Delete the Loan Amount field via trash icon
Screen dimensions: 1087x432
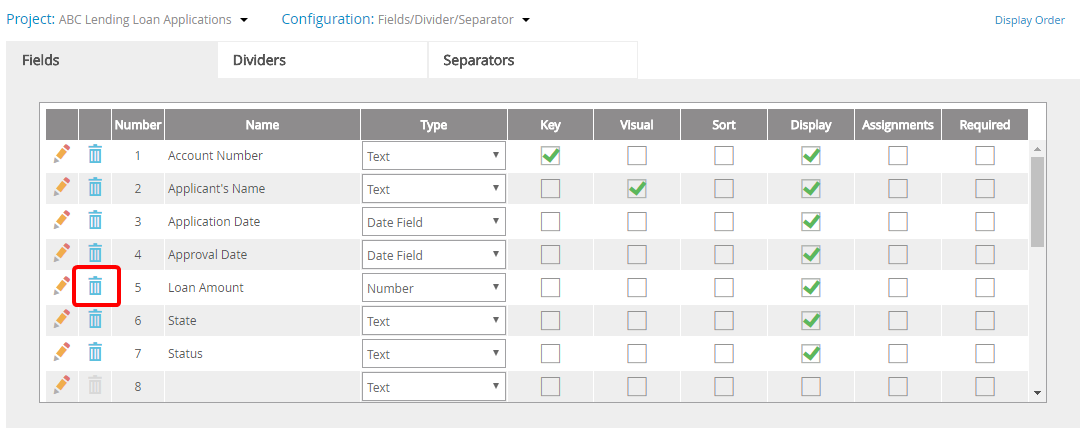coord(95,287)
